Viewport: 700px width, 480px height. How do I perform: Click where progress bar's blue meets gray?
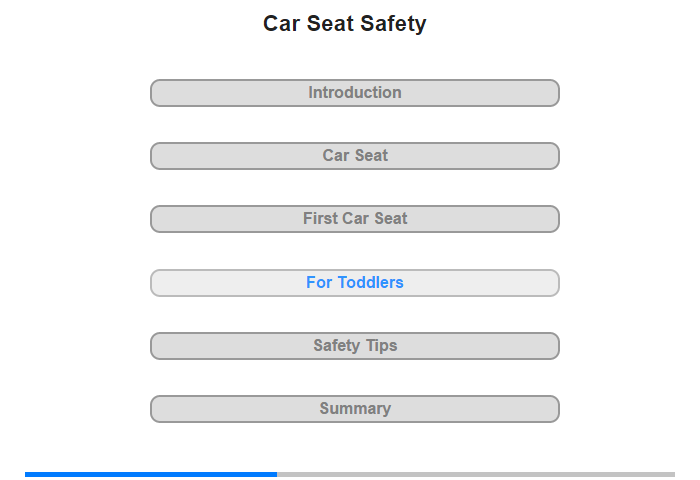tap(277, 474)
